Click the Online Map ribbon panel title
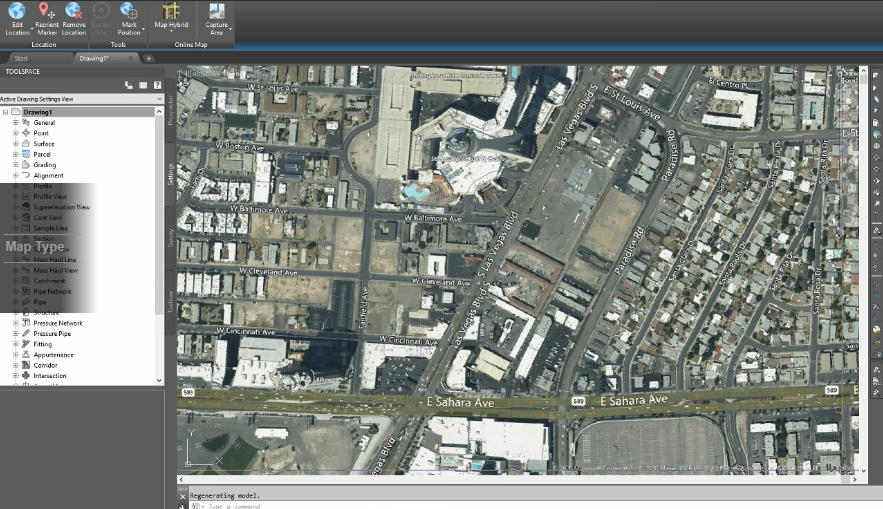883x509 pixels. 191,44
